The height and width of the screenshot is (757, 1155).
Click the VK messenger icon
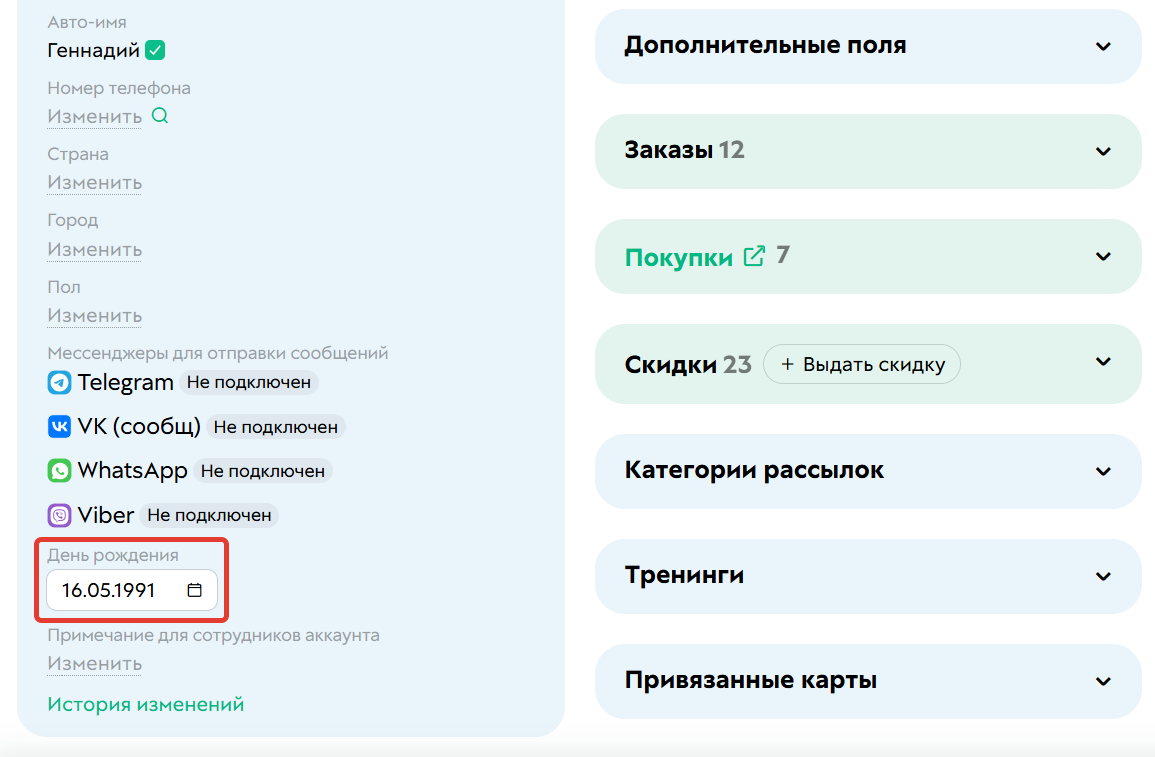57,426
